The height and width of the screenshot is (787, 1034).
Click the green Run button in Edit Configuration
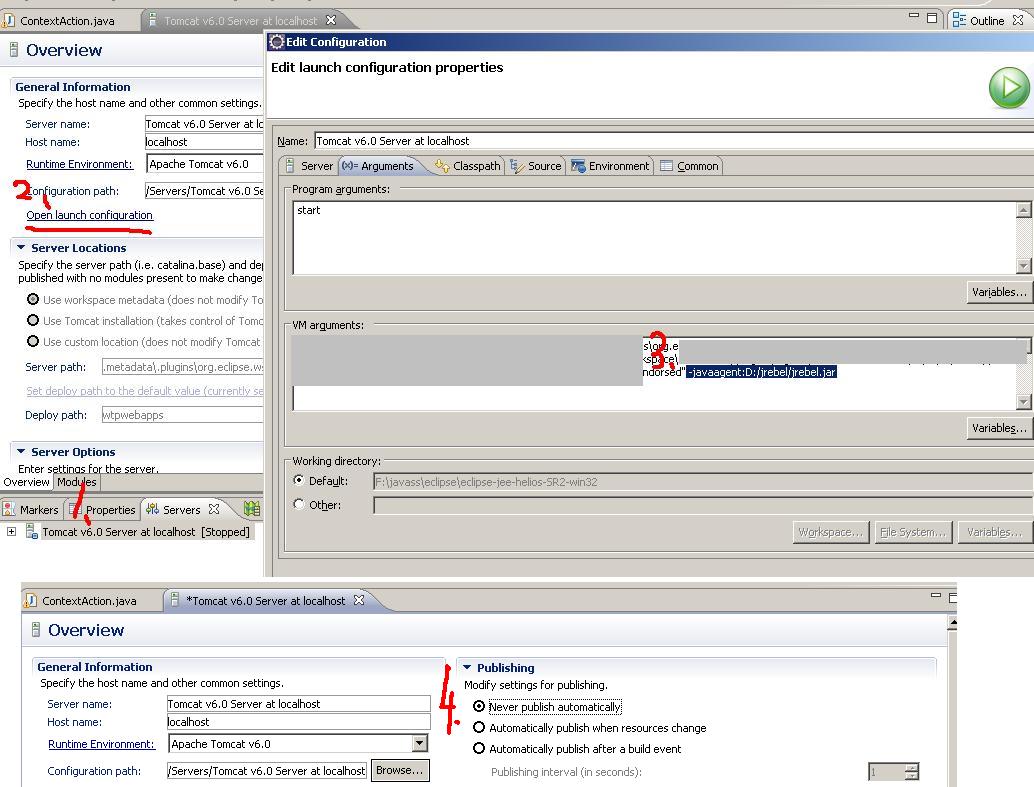1009,88
